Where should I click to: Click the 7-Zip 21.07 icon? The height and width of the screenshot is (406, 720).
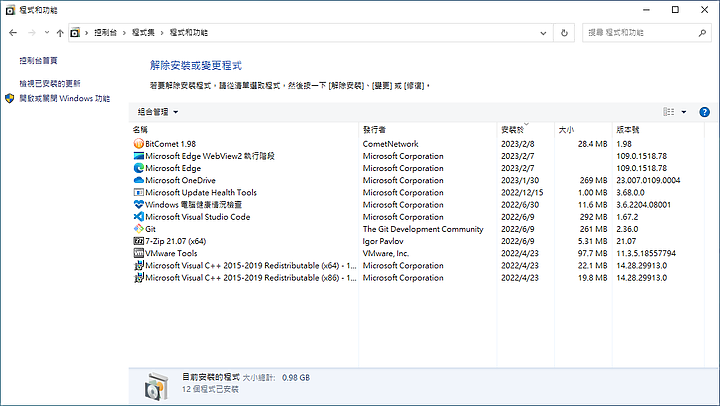pos(139,241)
